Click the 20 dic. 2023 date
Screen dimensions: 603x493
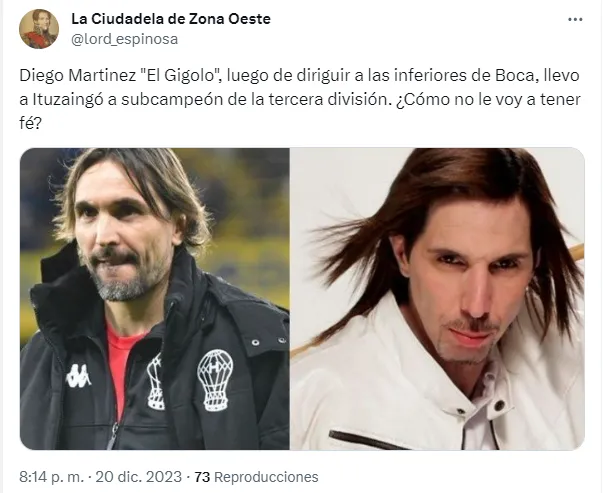click(138, 477)
